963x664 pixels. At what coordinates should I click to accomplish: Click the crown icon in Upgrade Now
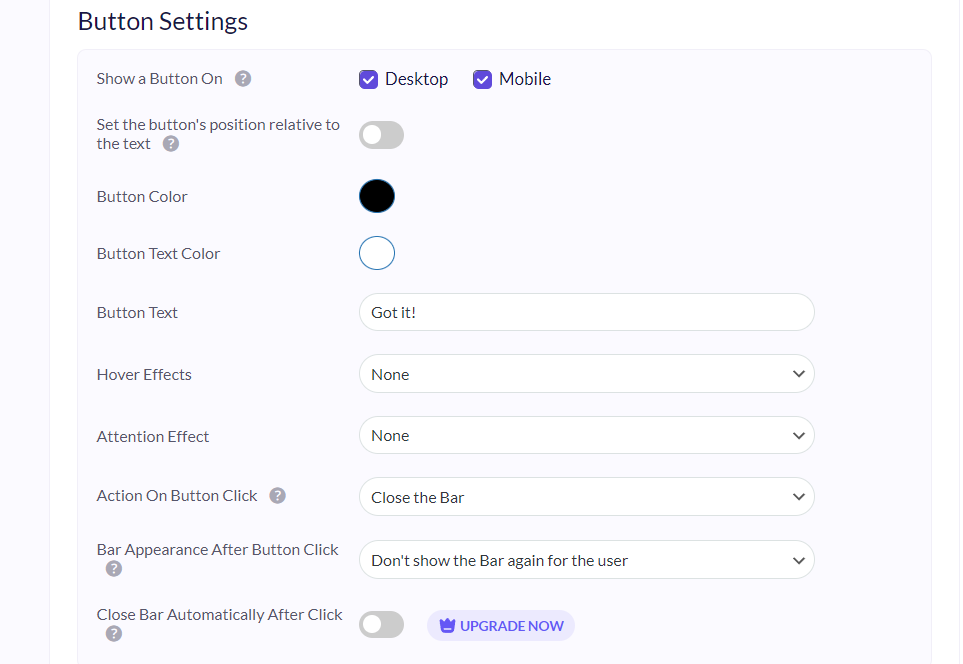pyautogui.click(x=447, y=626)
